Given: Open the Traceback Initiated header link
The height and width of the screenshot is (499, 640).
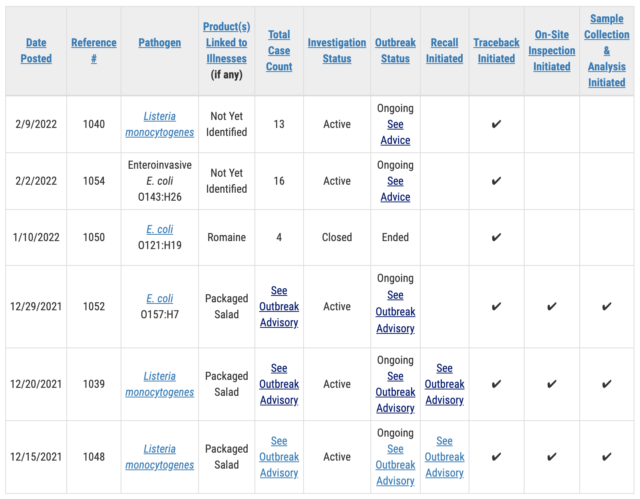Looking at the screenshot, I should [x=496, y=51].
